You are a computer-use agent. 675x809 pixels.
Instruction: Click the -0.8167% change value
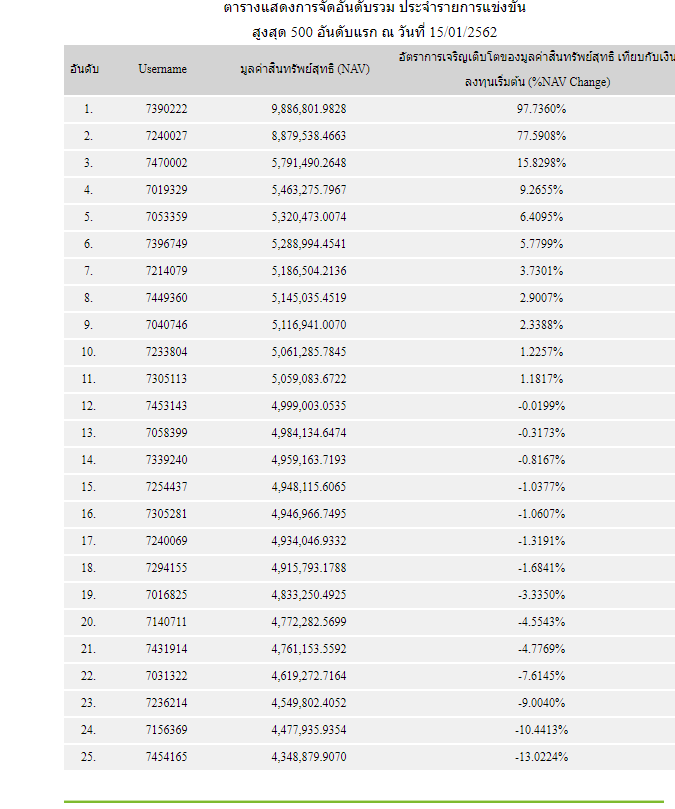point(540,459)
